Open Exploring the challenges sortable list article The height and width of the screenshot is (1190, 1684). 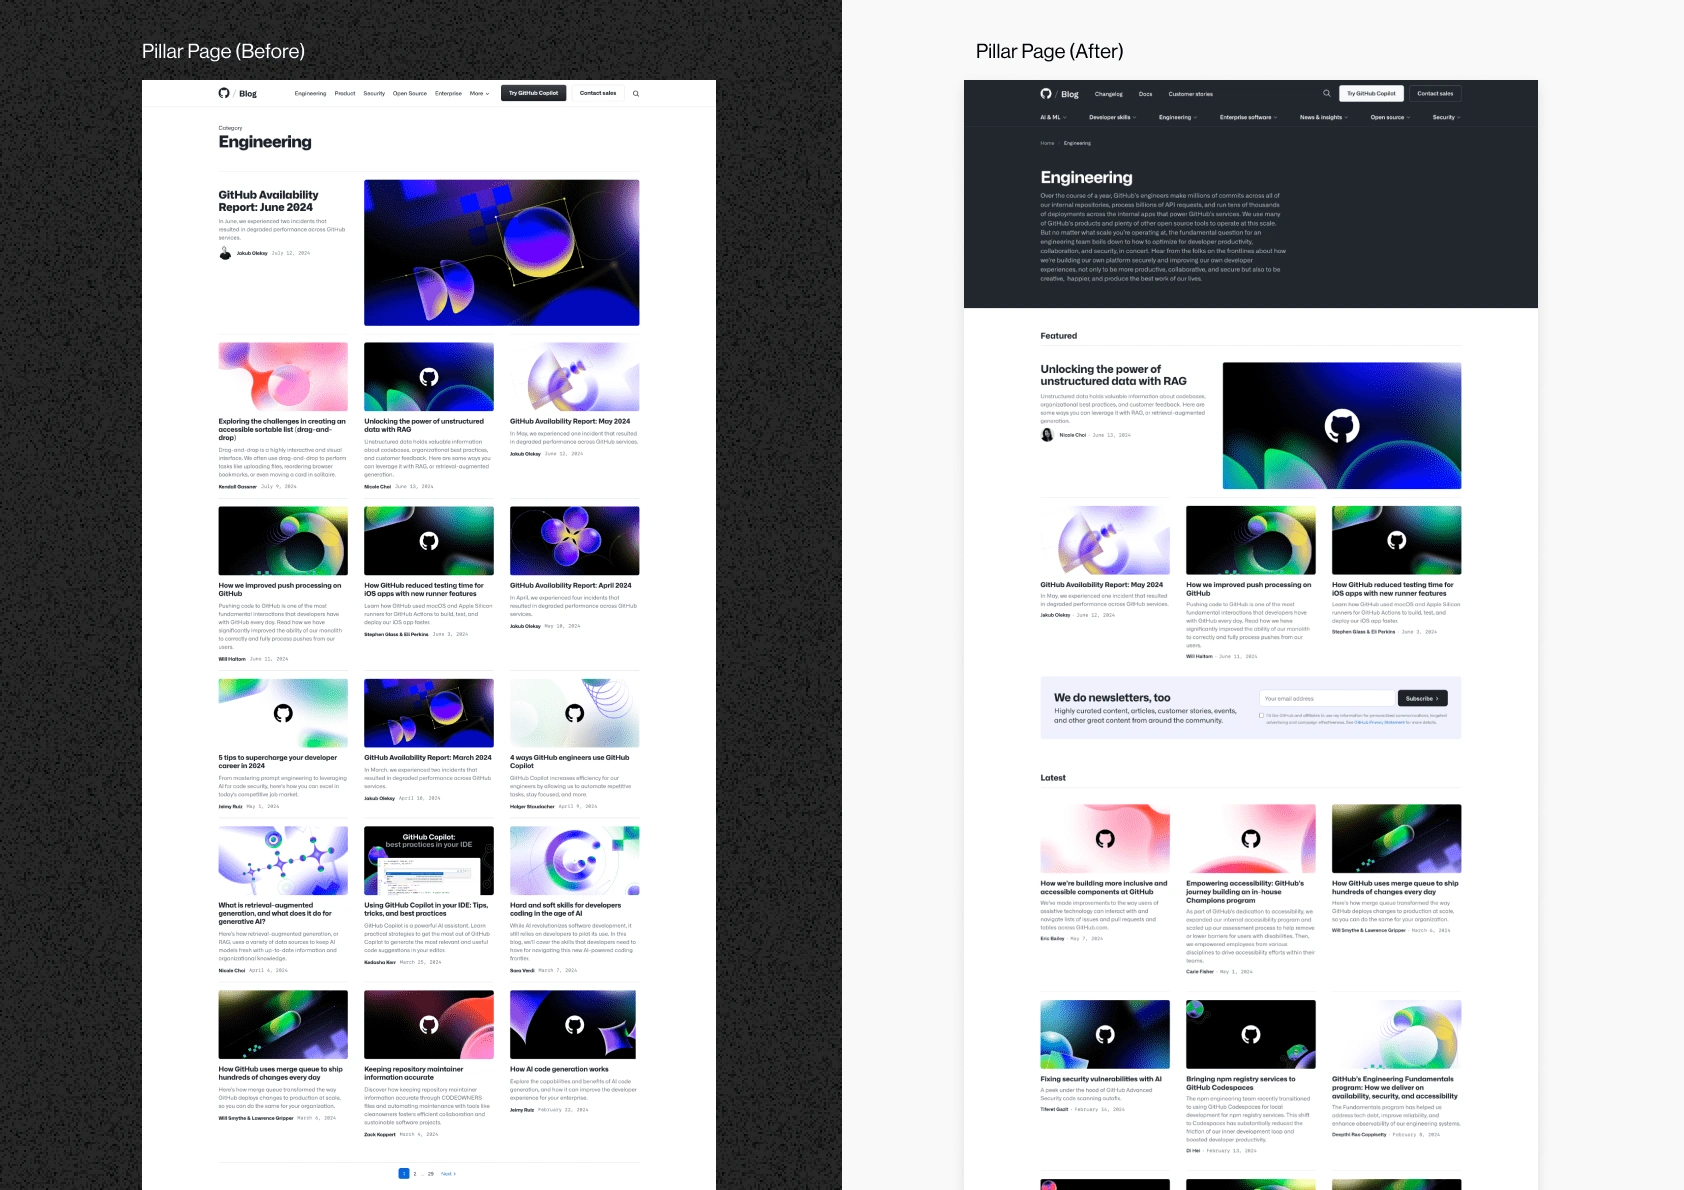[282, 429]
